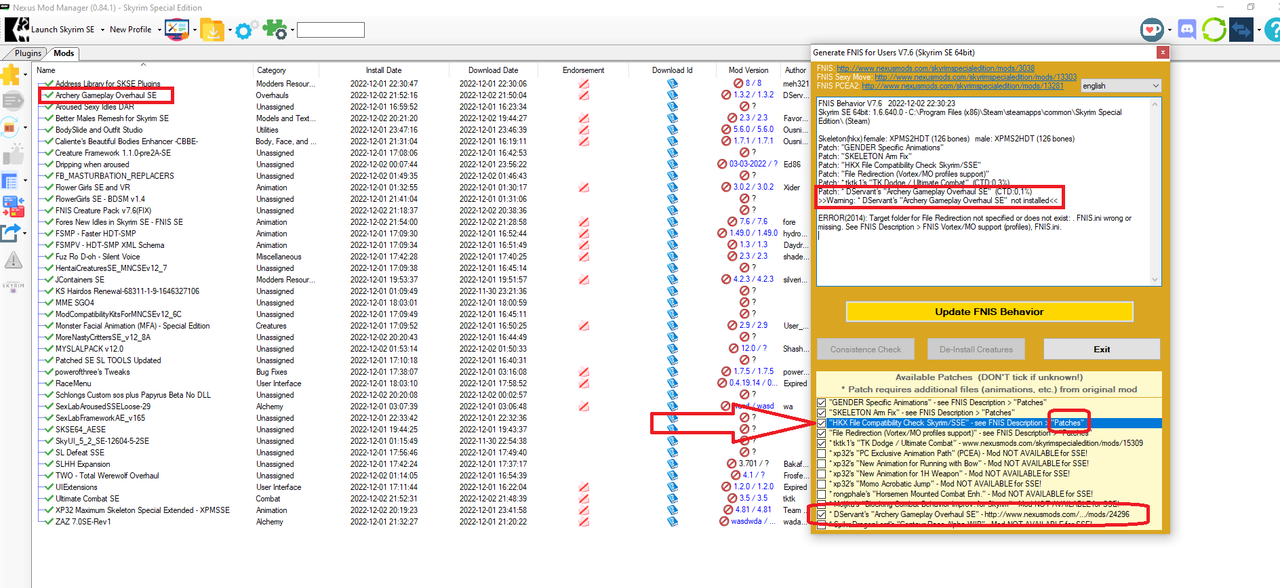This screenshot has width=1280, height=588.
Task: Click the Skyrim logo sidebar icon
Action: pyautogui.click(x=15, y=285)
